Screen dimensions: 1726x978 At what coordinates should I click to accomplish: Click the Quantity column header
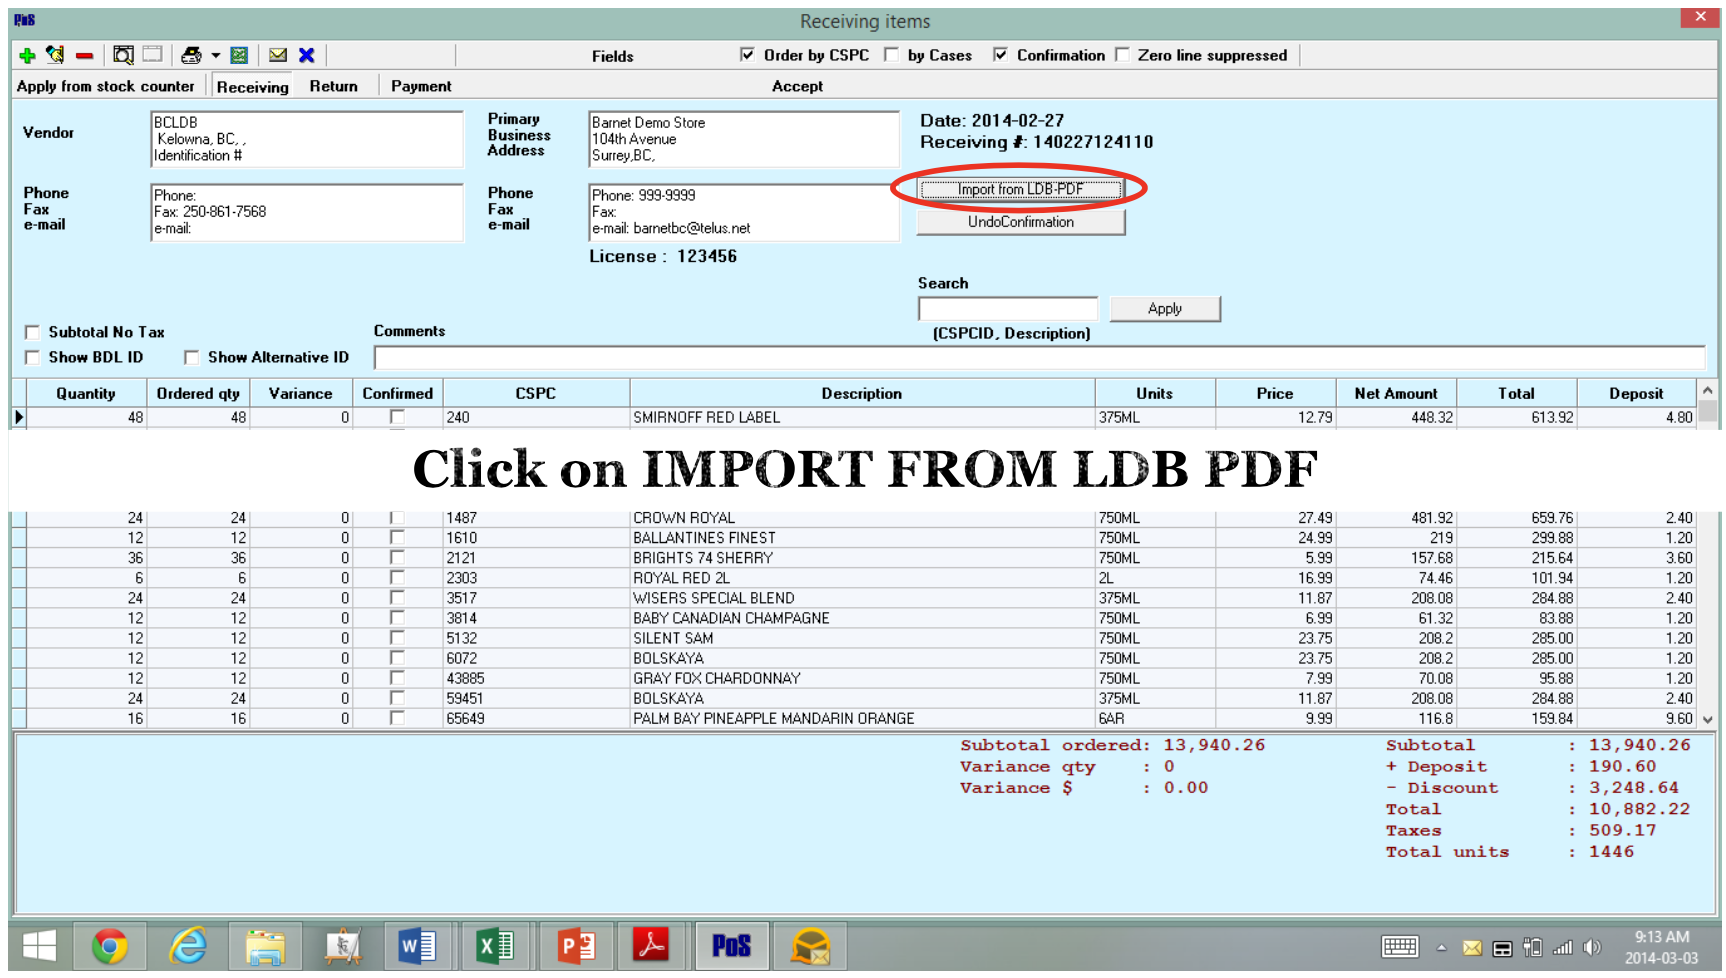(86, 393)
